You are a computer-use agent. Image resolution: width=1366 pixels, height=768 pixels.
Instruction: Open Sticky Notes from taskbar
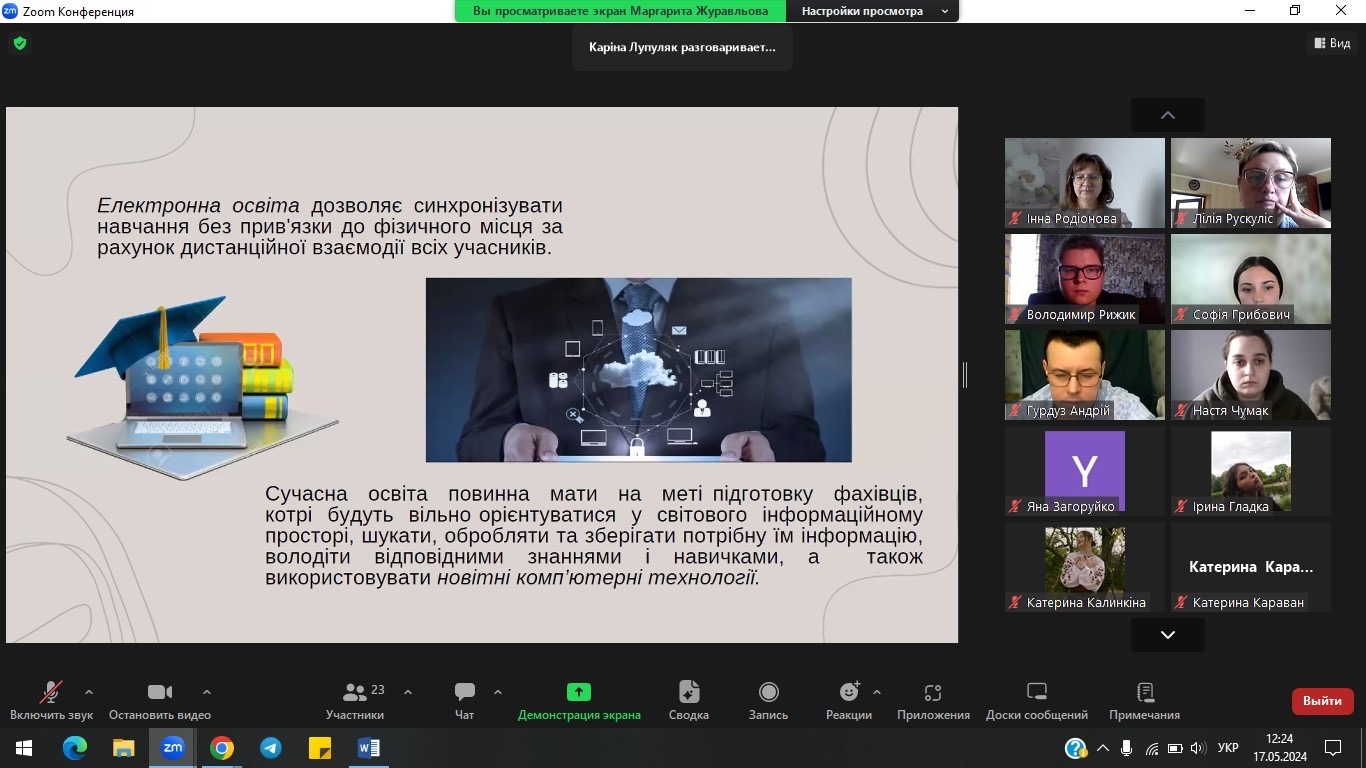(319, 748)
